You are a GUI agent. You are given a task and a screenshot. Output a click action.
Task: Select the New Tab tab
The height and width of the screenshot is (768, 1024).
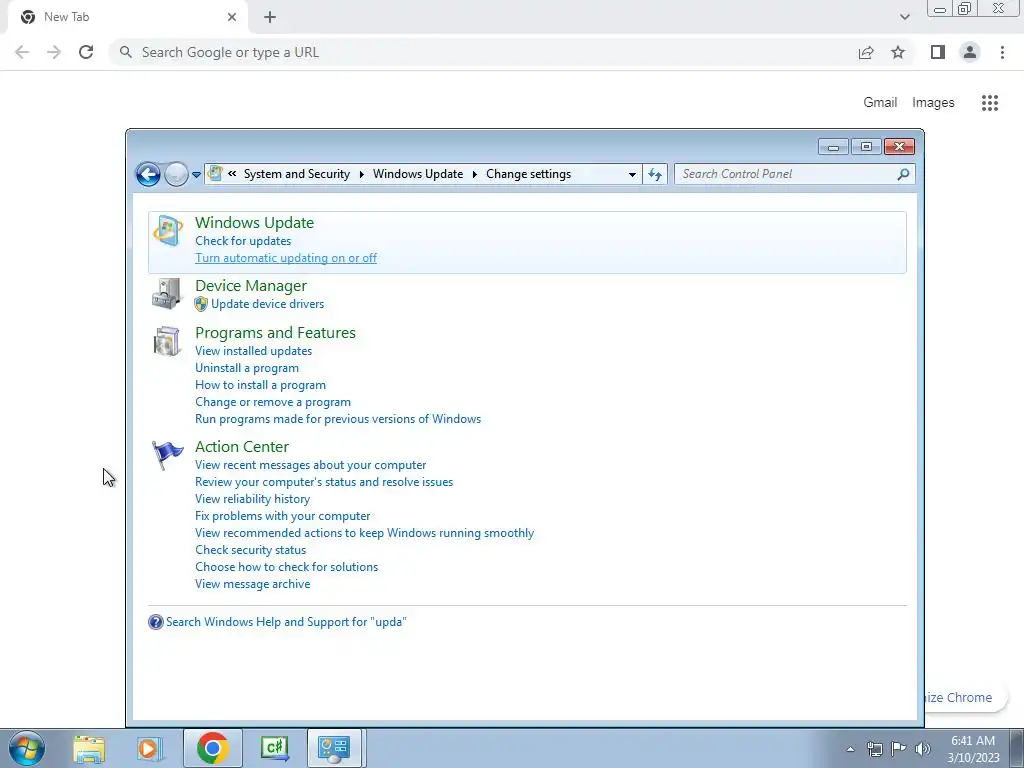pyautogui.click(x=127, y=17)
